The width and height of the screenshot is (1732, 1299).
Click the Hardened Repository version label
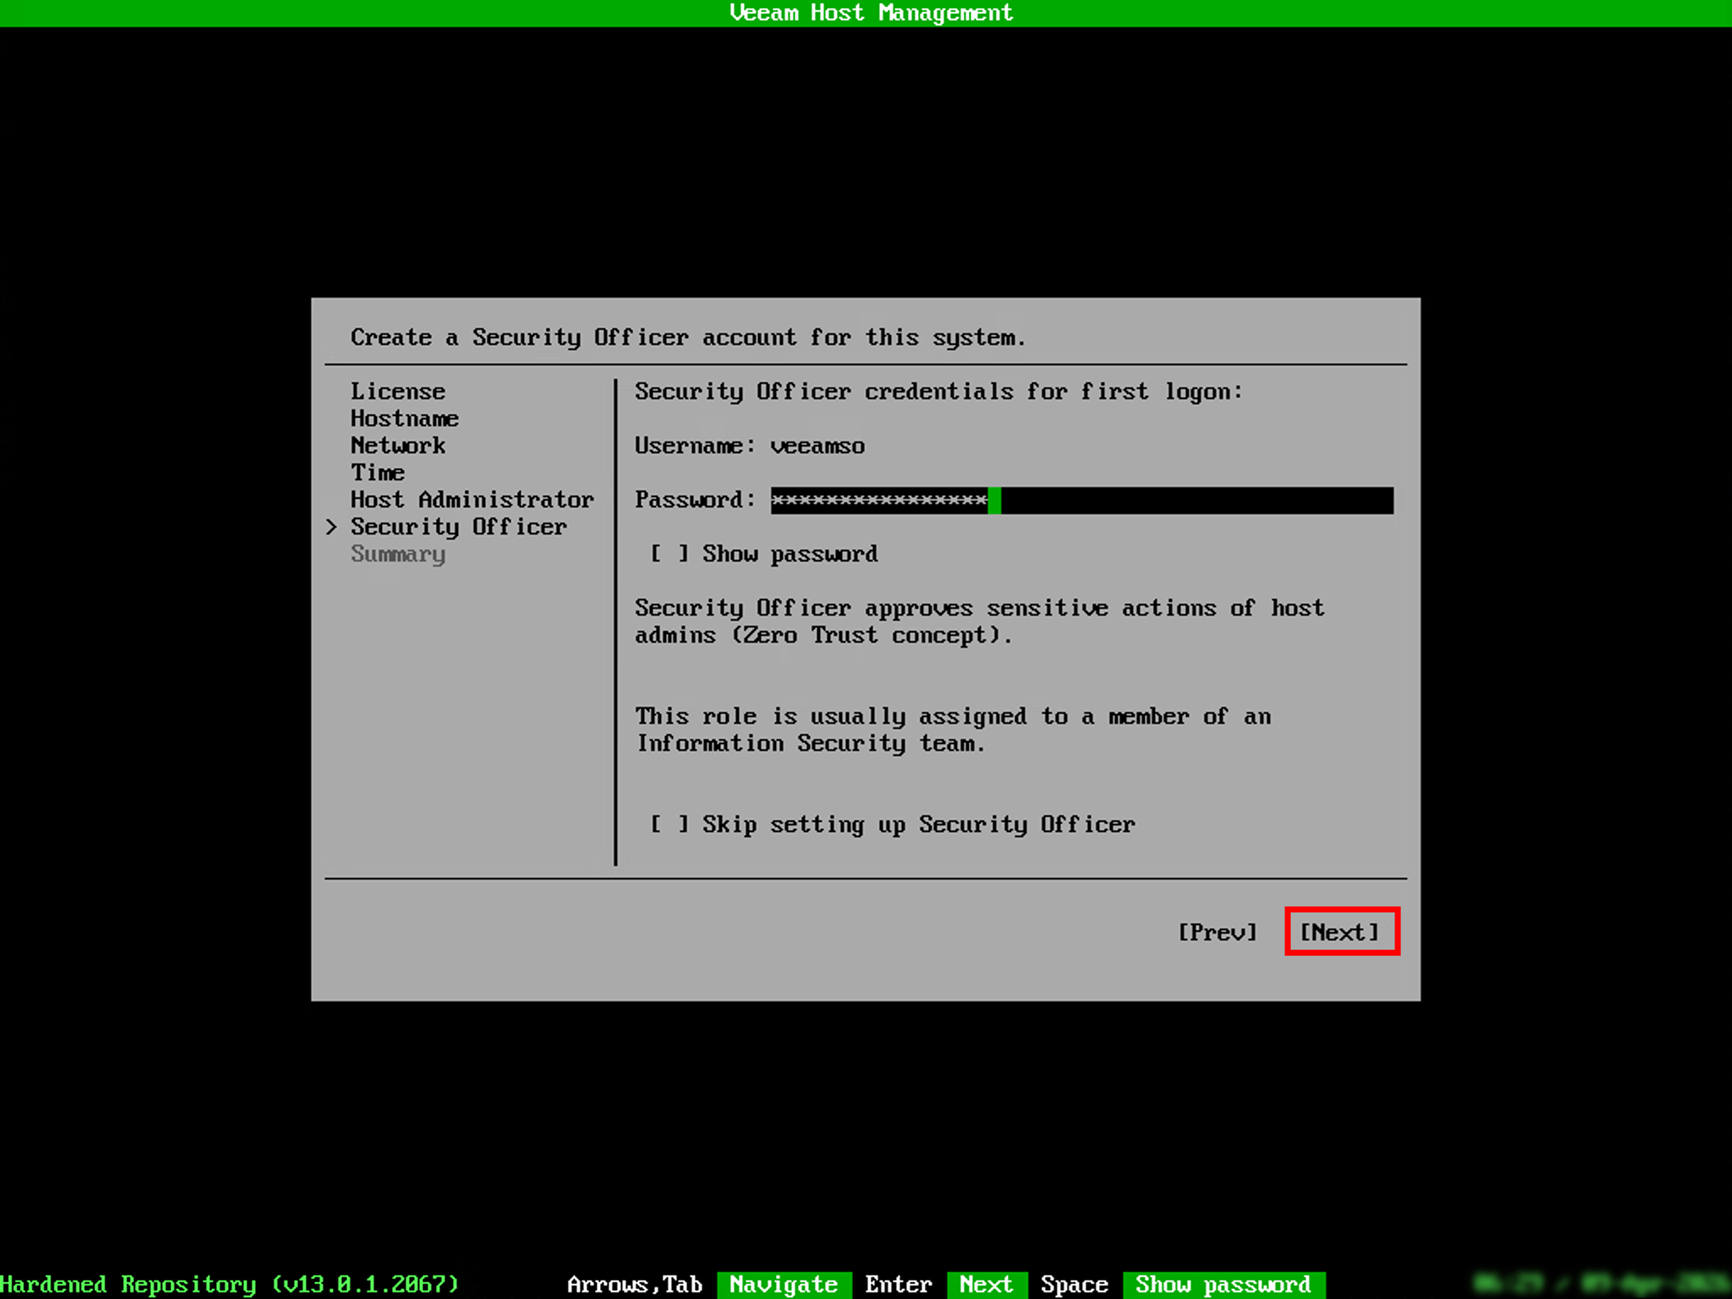(229, 1284)
